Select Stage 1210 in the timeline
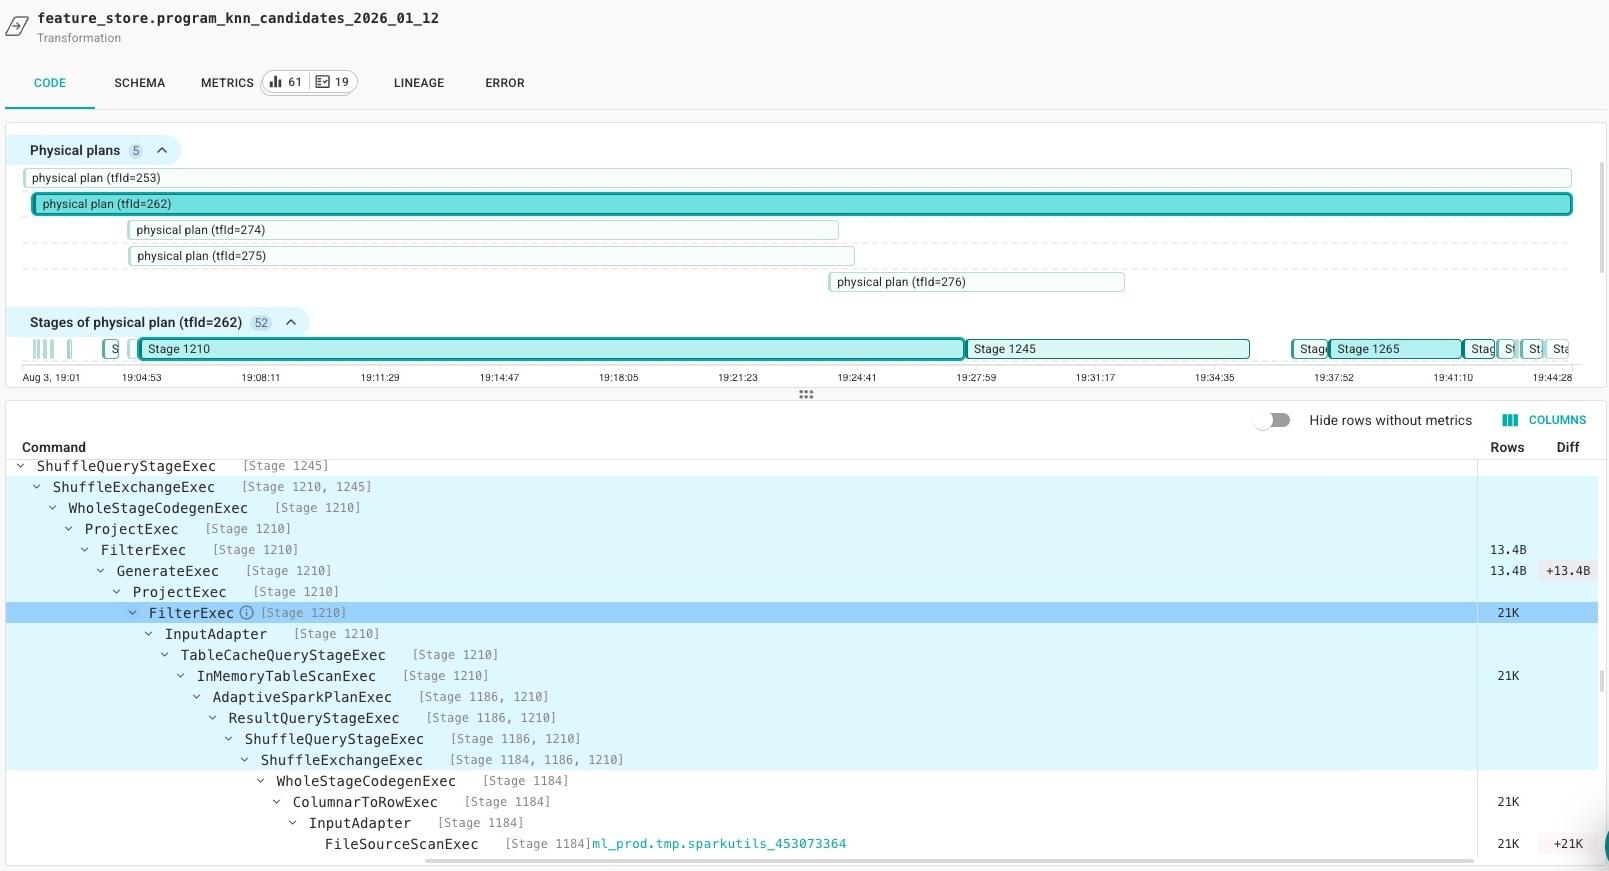Image resolution: width=1609 pixels, height=871 pixels. tap(551, 349)
